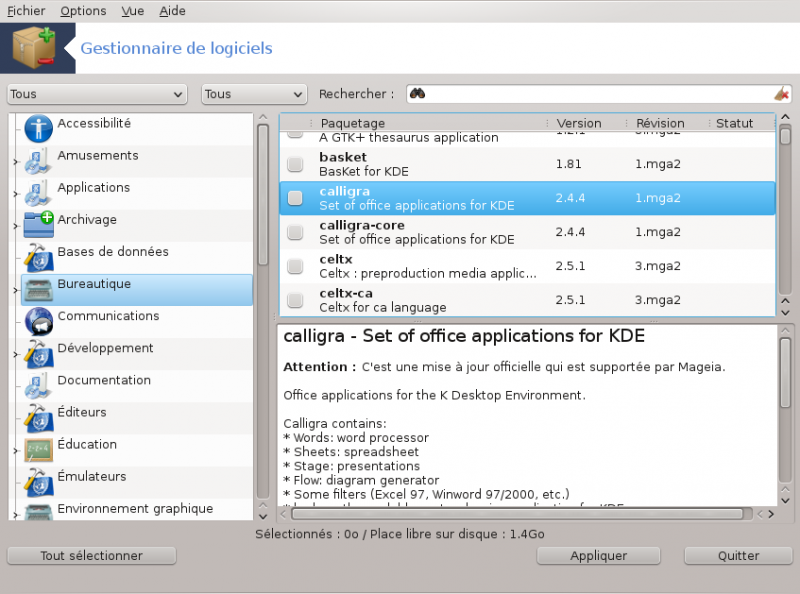Image resolution: width=800 pixels, height=594 pixels.
Task: Click the Éditeurs category icon
Action: tap(38, 418)
